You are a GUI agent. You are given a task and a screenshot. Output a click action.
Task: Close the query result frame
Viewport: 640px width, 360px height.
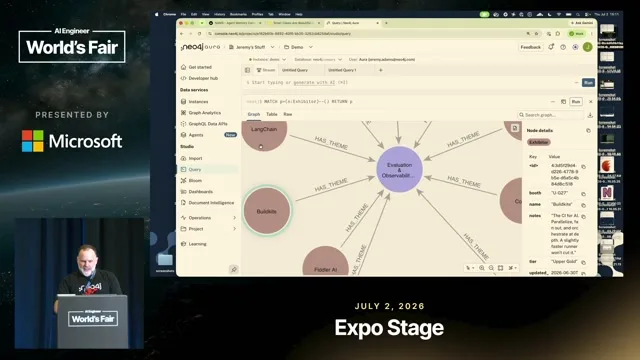point(591,102)
